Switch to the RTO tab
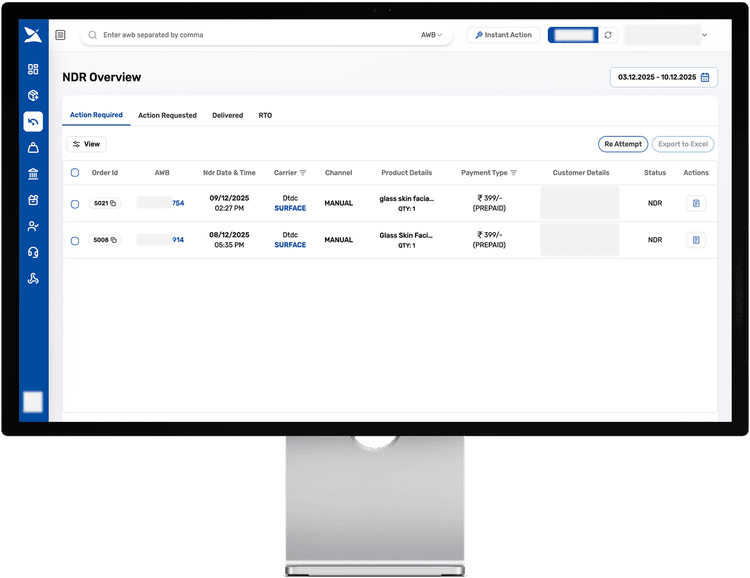 tap(265, 116)
